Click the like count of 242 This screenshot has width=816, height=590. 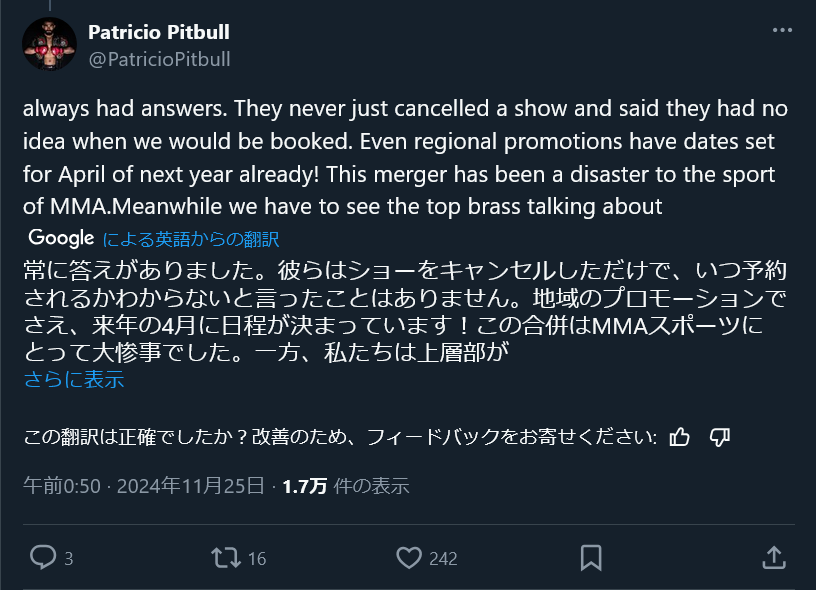(442, 559)
